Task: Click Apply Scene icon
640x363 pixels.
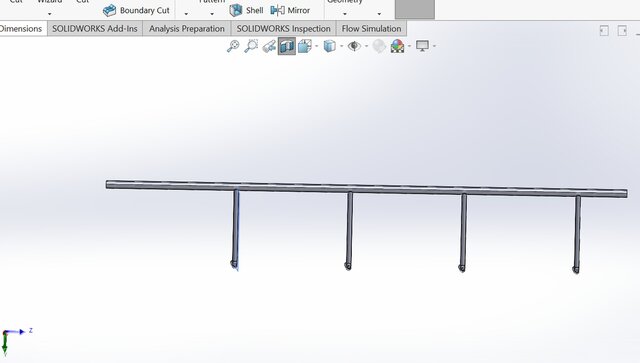Action: 398,46
